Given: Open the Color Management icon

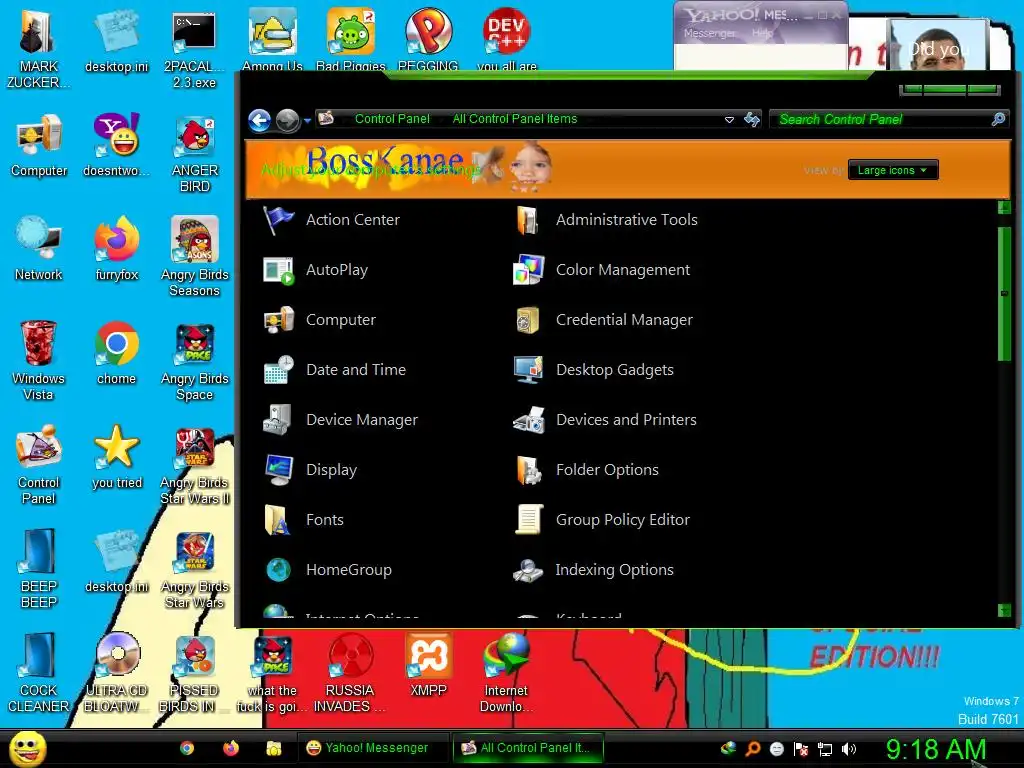Looking at the screenshot, I should click(528, 270).
